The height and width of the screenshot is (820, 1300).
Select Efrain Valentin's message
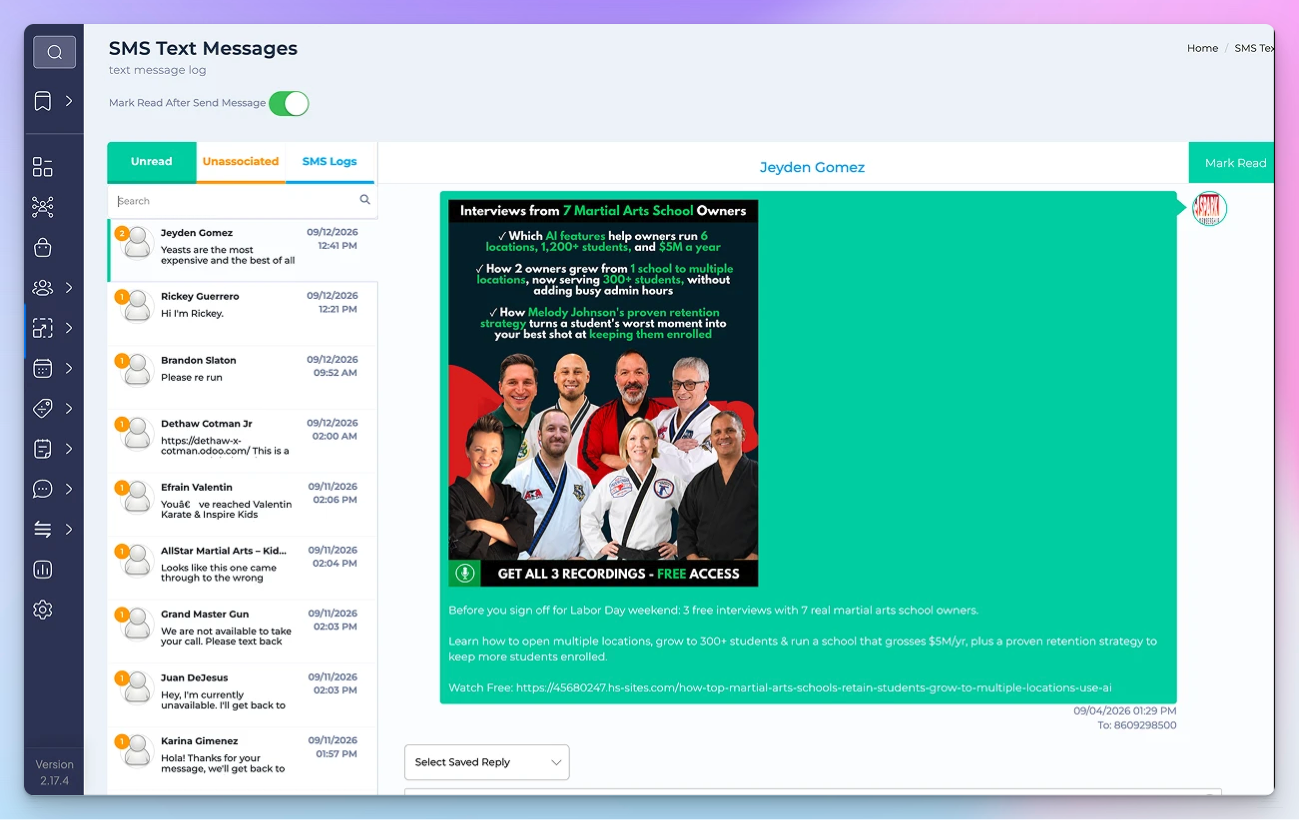(x=242, y=505)
